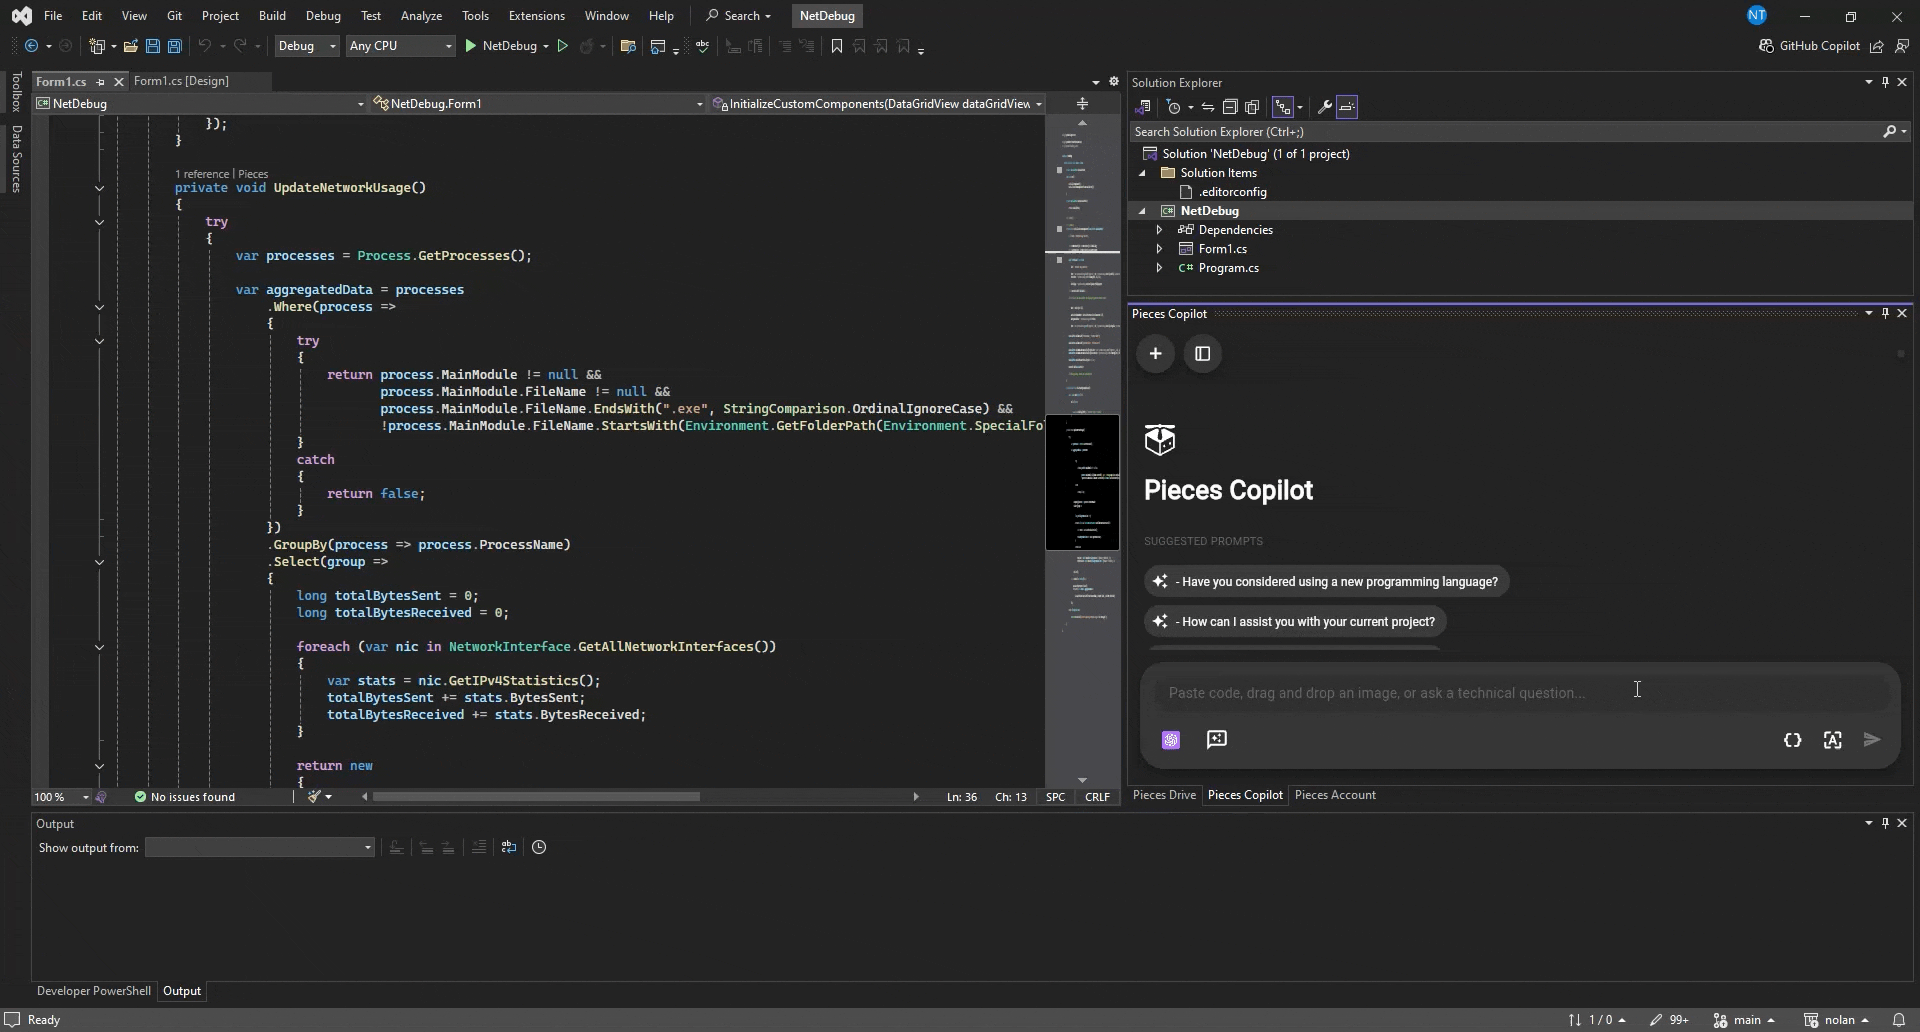1920x1032 pixels.
Task: Open the File menu
Action: tap(53, 16)
